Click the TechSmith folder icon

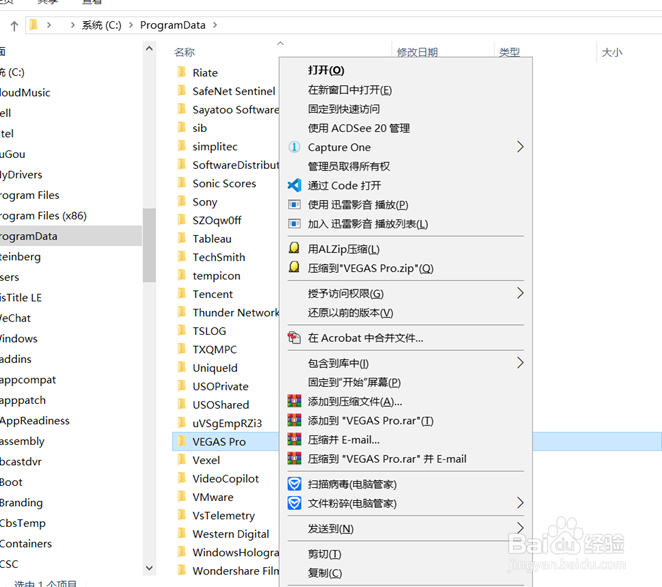coord(182,256)
